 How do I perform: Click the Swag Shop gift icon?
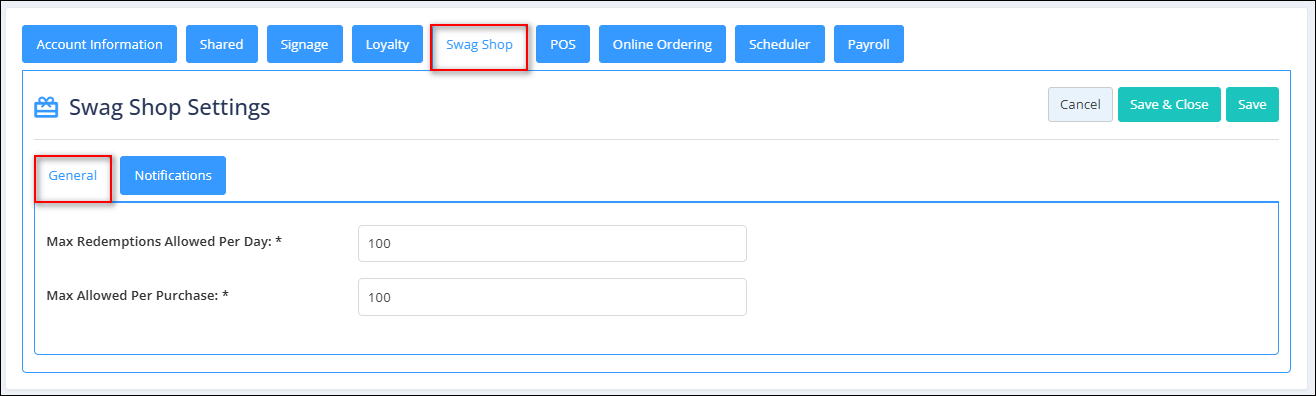pyautogui.click(x=46, y=107)
